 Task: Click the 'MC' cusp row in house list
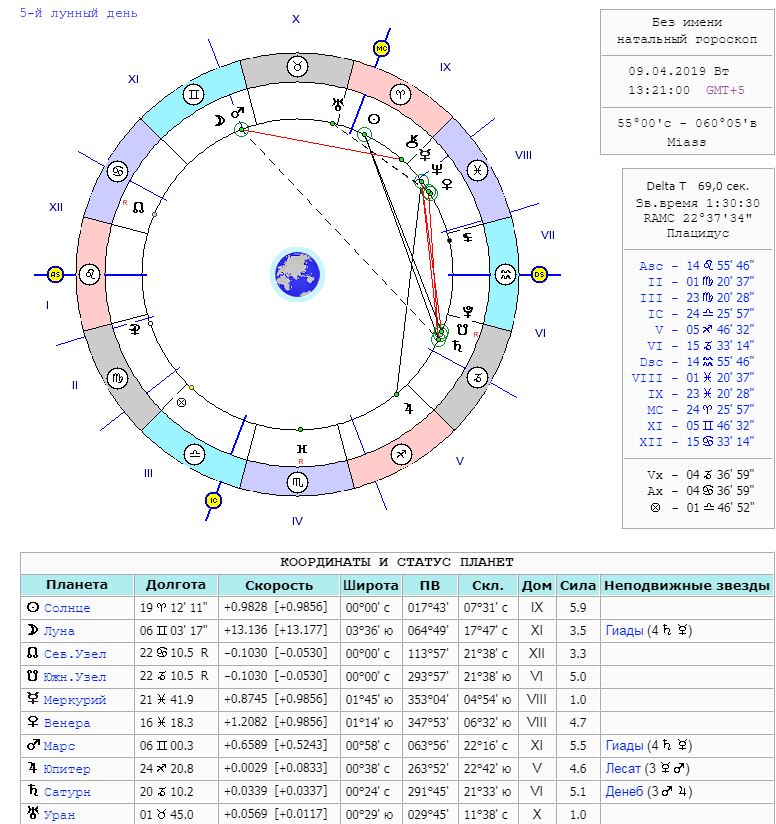700,410
